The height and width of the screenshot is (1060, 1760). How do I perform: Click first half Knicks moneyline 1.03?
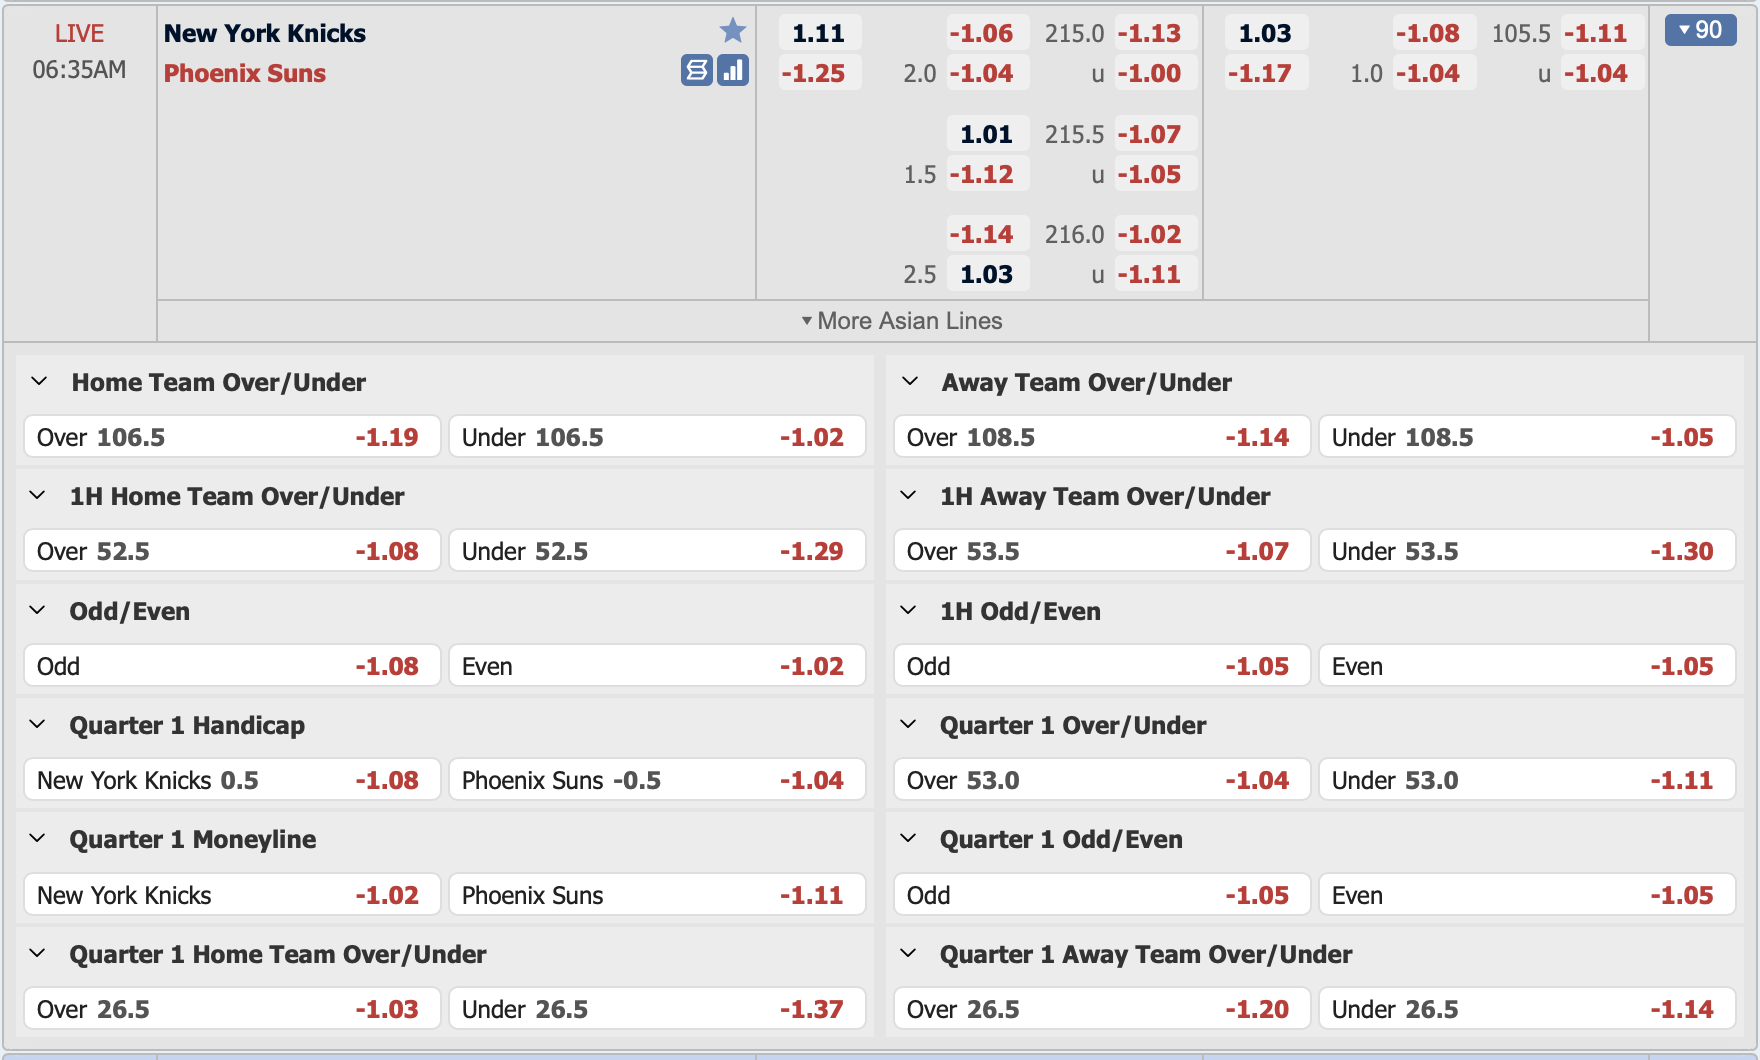point(1265,33)
